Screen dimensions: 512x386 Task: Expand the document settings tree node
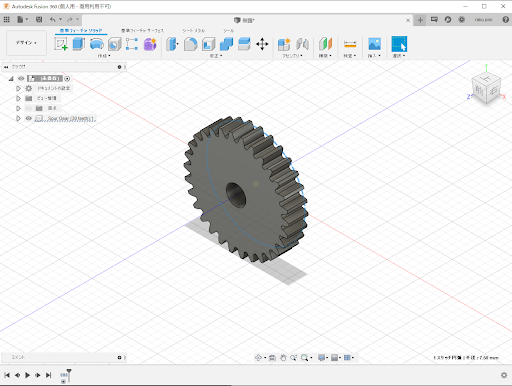(18, 88)
